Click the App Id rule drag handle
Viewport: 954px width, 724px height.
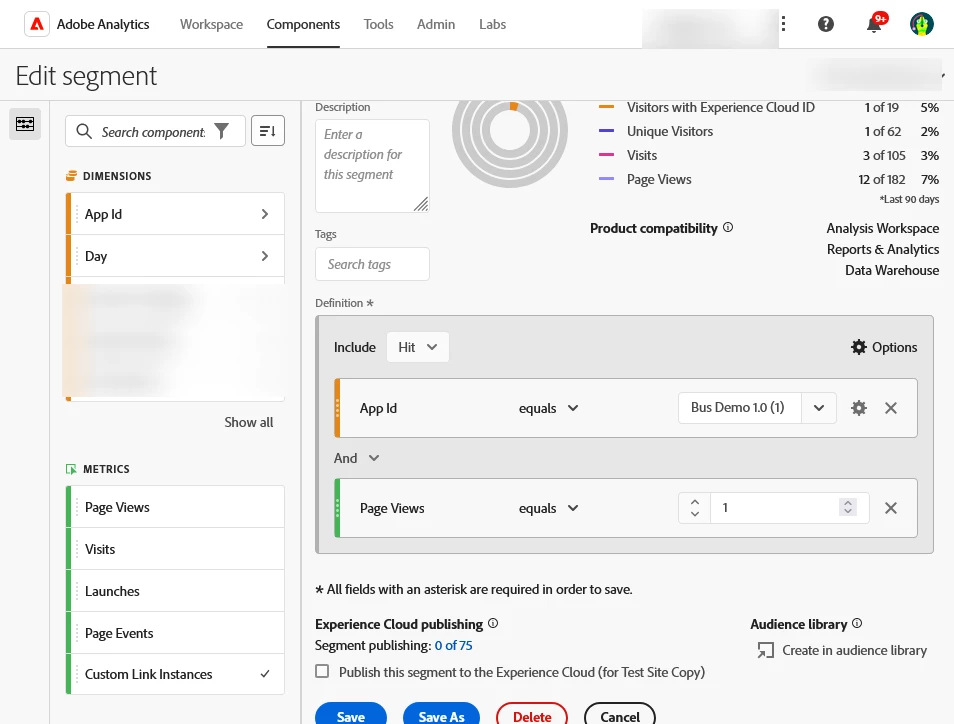(x=338, y=408)
